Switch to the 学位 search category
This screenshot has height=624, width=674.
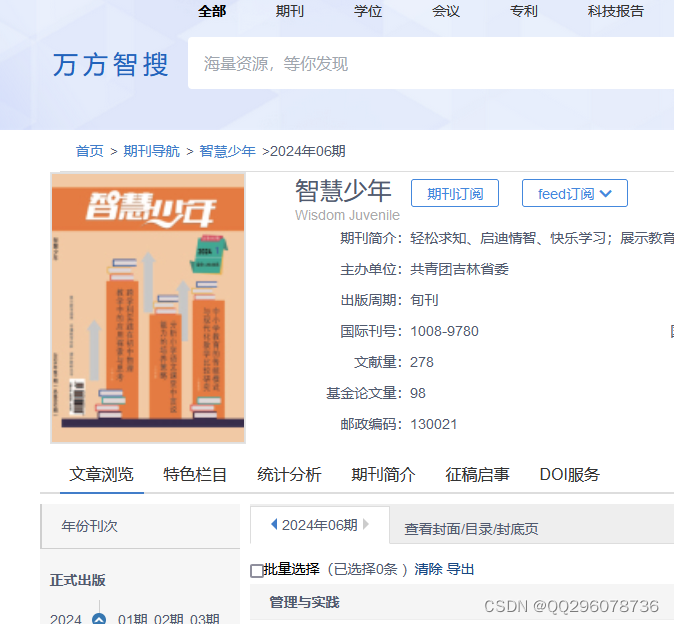[x=368, y=11]
